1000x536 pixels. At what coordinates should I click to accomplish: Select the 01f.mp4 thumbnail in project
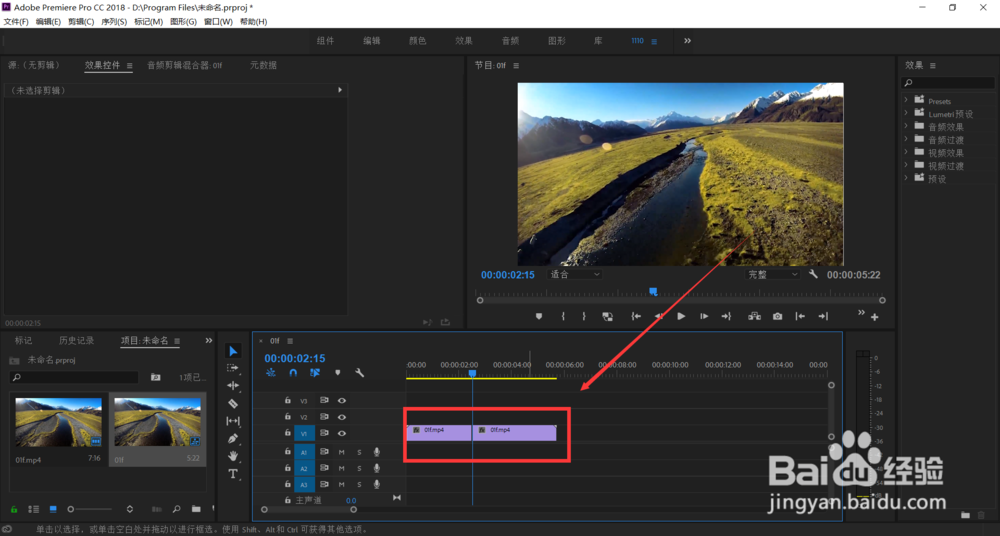pyautogui.click(x=59, y=422)
